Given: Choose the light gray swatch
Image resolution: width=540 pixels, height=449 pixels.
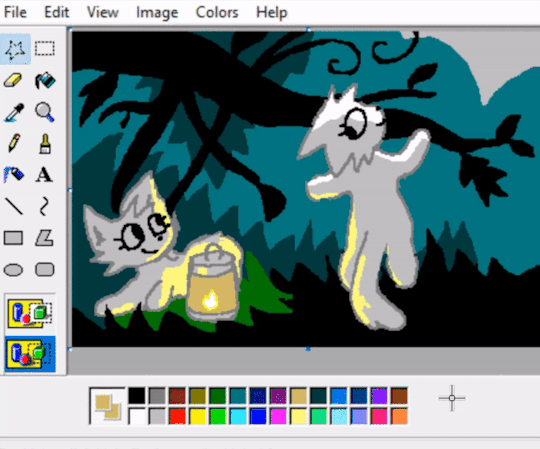Looking at the screenshot, I should [x=157, y=416].
